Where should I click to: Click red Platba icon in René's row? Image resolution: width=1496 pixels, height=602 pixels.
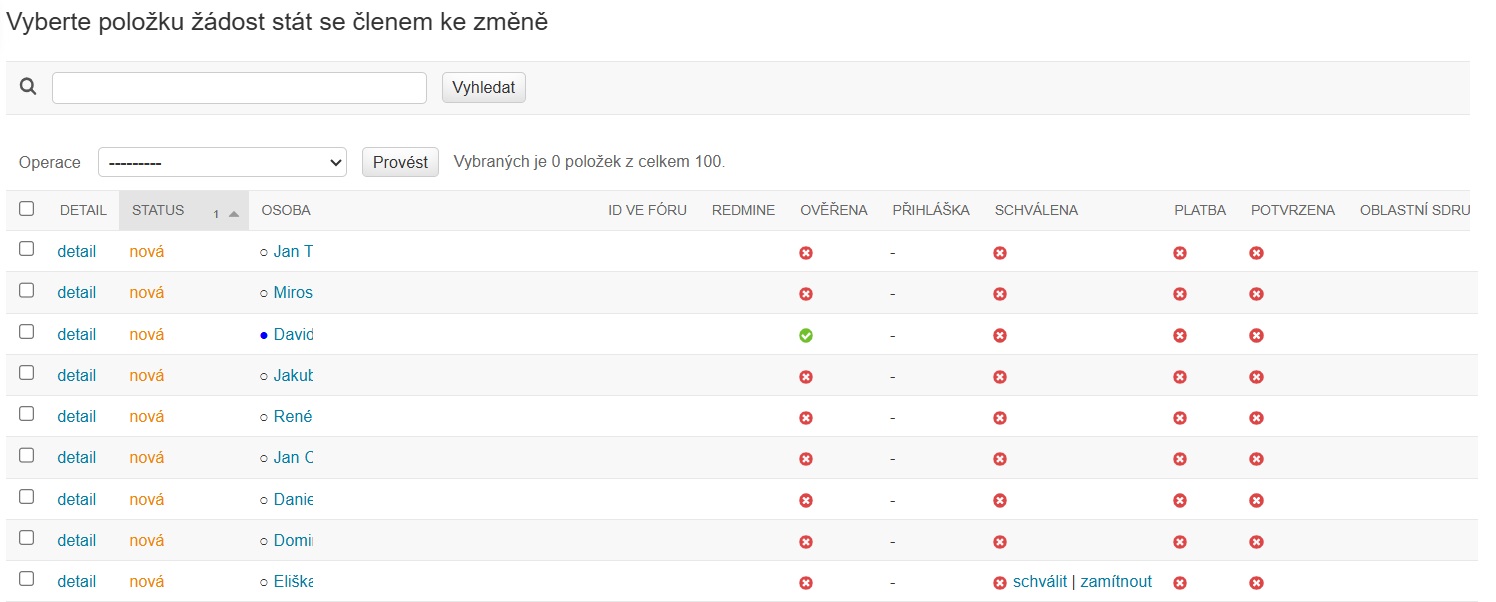[1180, 418]
